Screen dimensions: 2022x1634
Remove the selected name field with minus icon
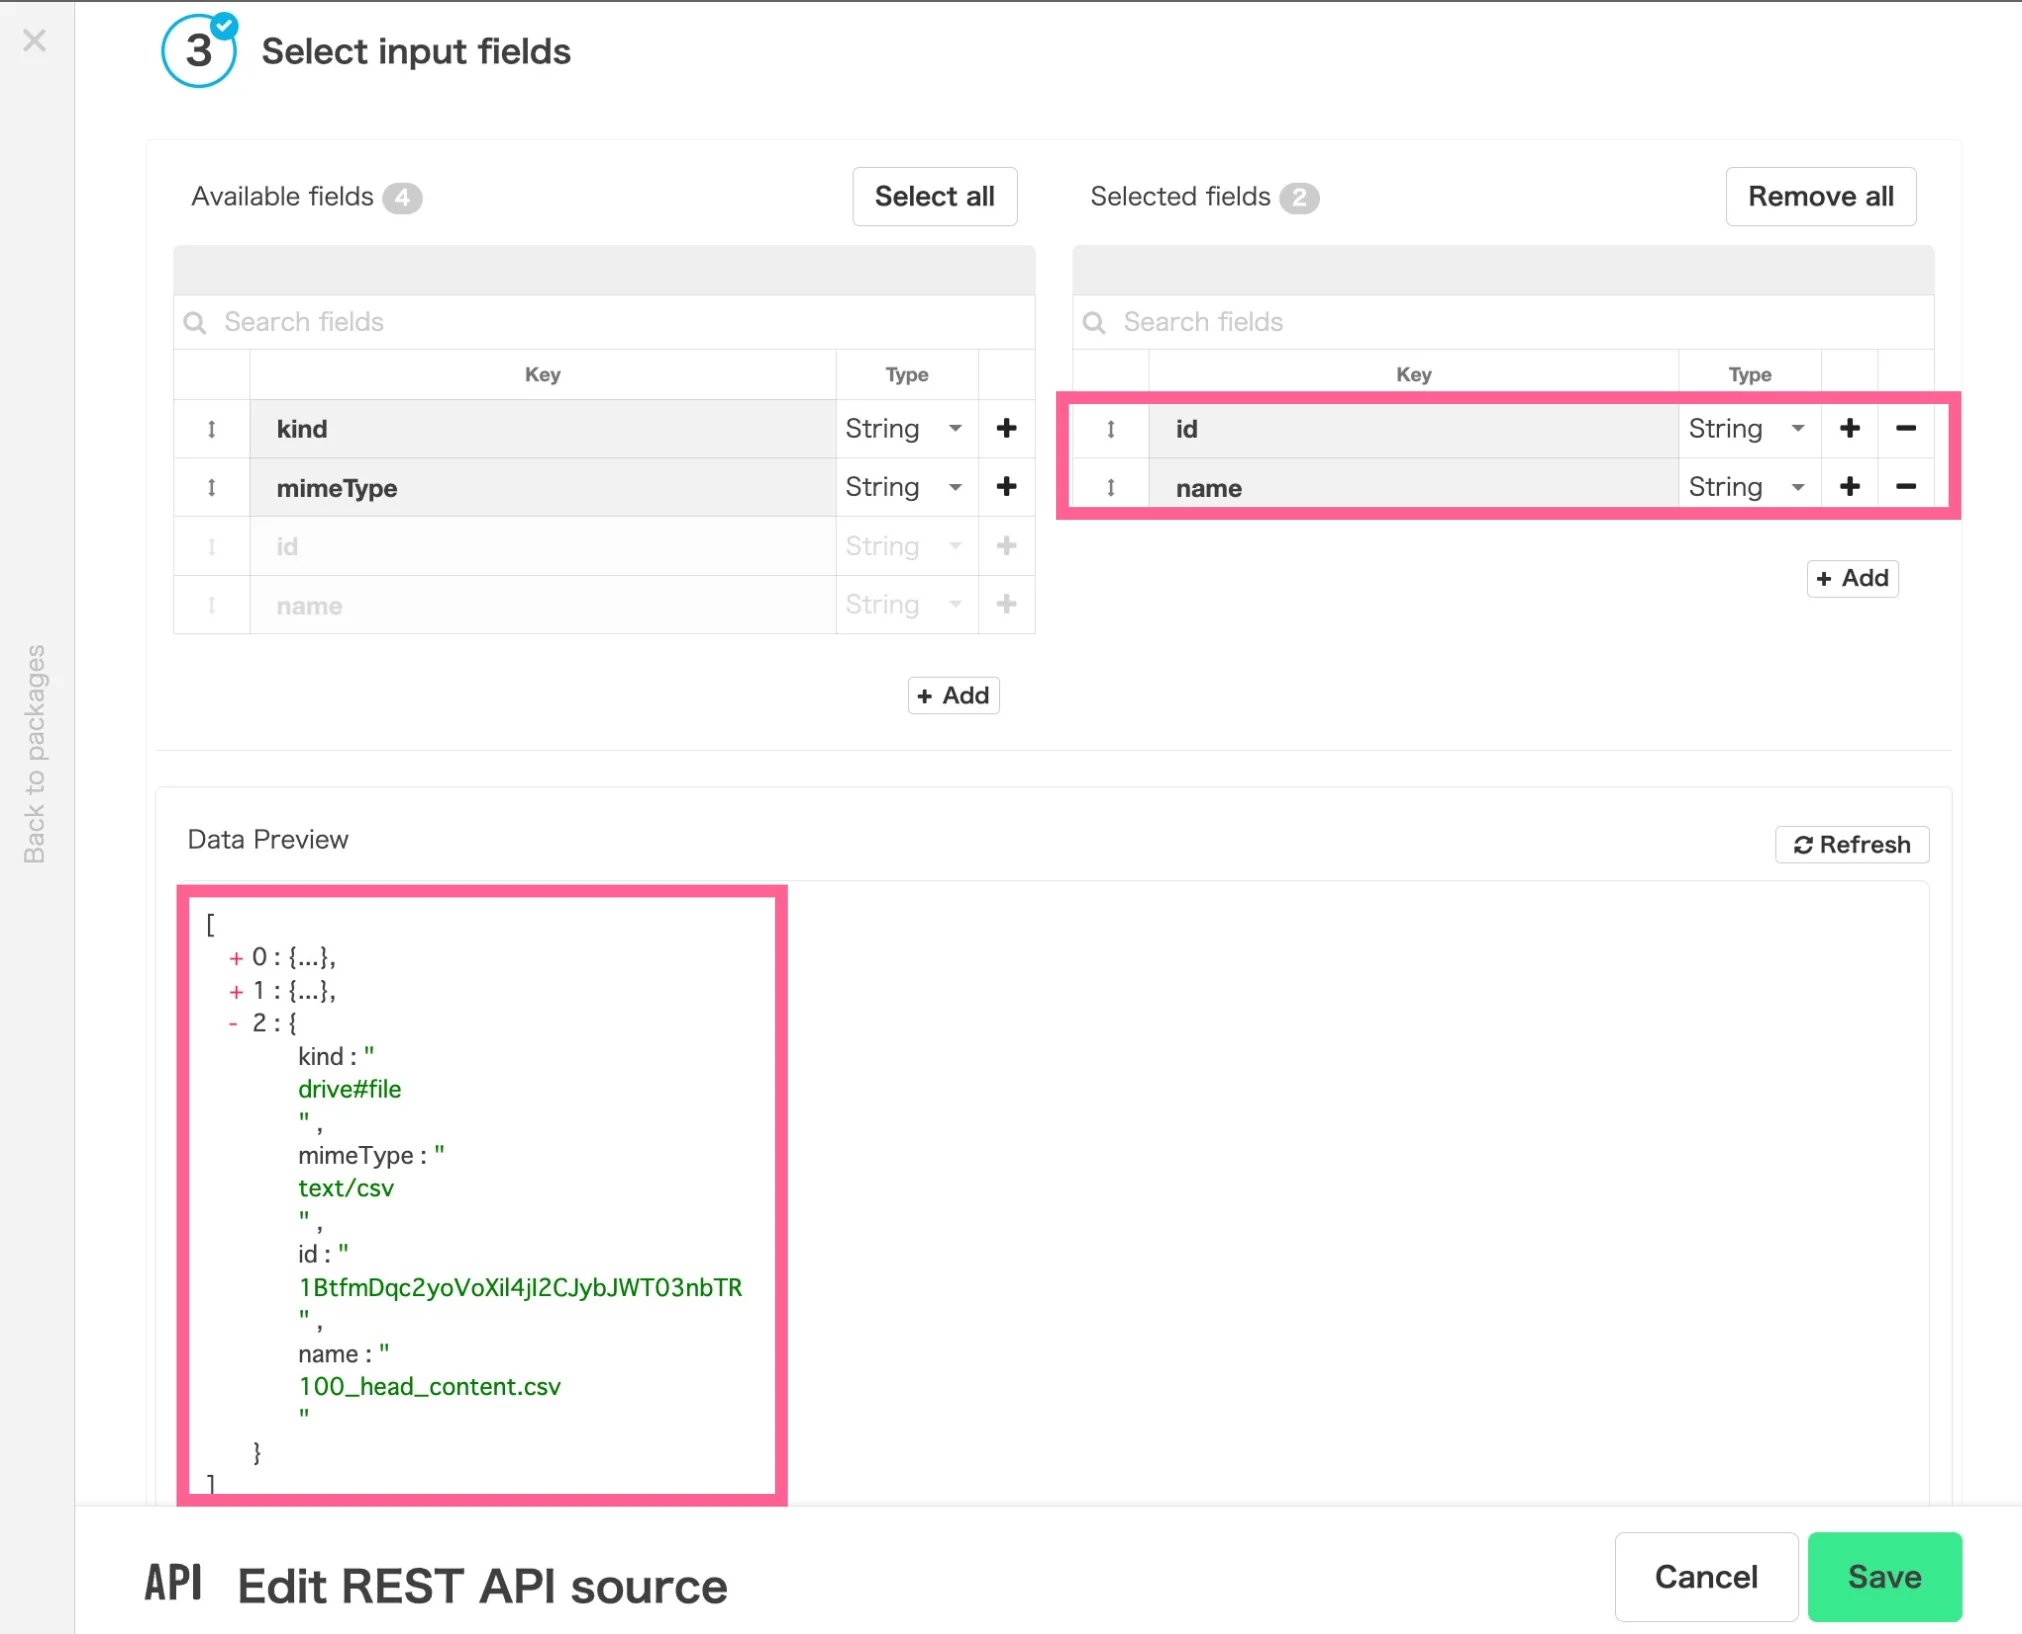pos(1905,487)
